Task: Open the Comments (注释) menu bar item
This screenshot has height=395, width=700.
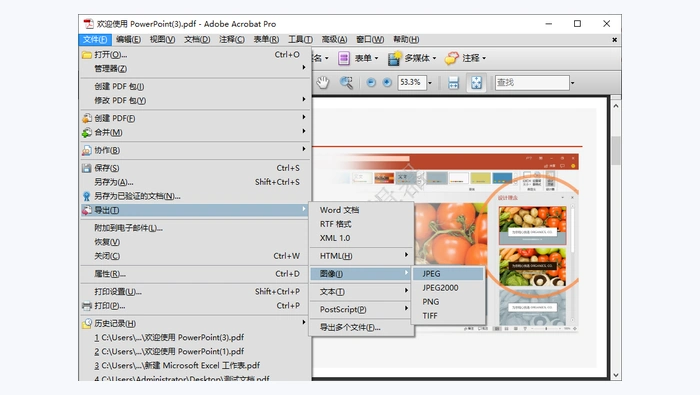Action: tap(232, 40)
